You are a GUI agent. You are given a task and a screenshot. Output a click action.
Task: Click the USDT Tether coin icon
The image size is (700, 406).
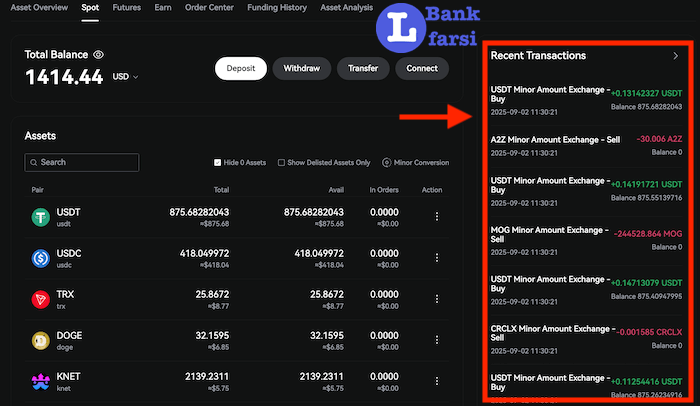pos(40,216)
